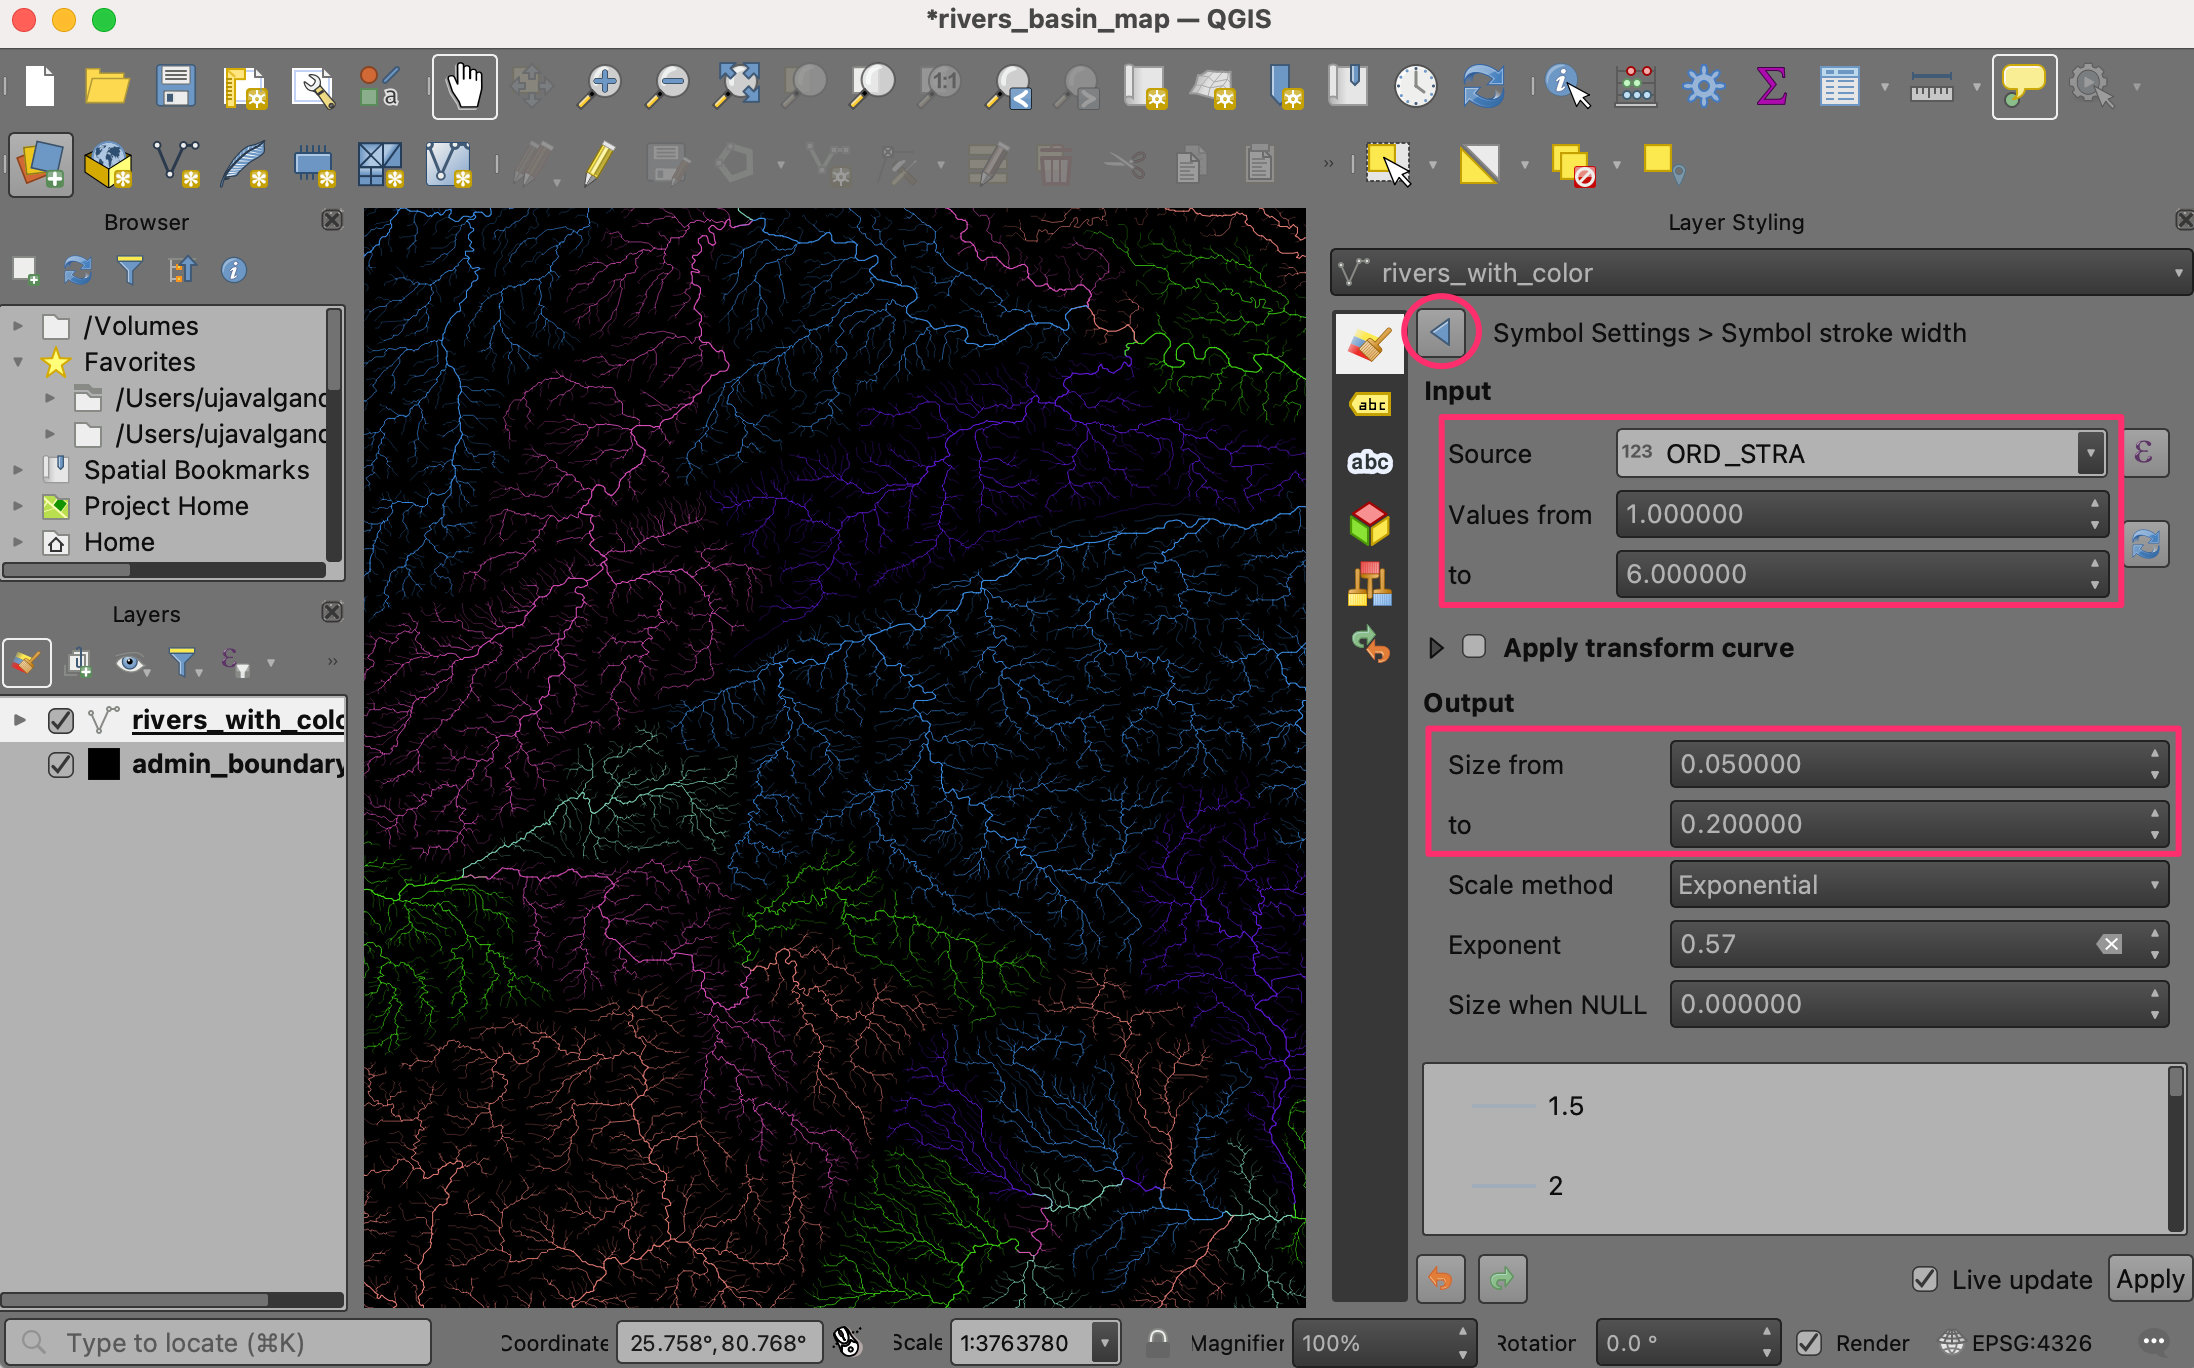
Task: Select Spatial Bookmarks in the Browser tree
Action: click(196, 470)
